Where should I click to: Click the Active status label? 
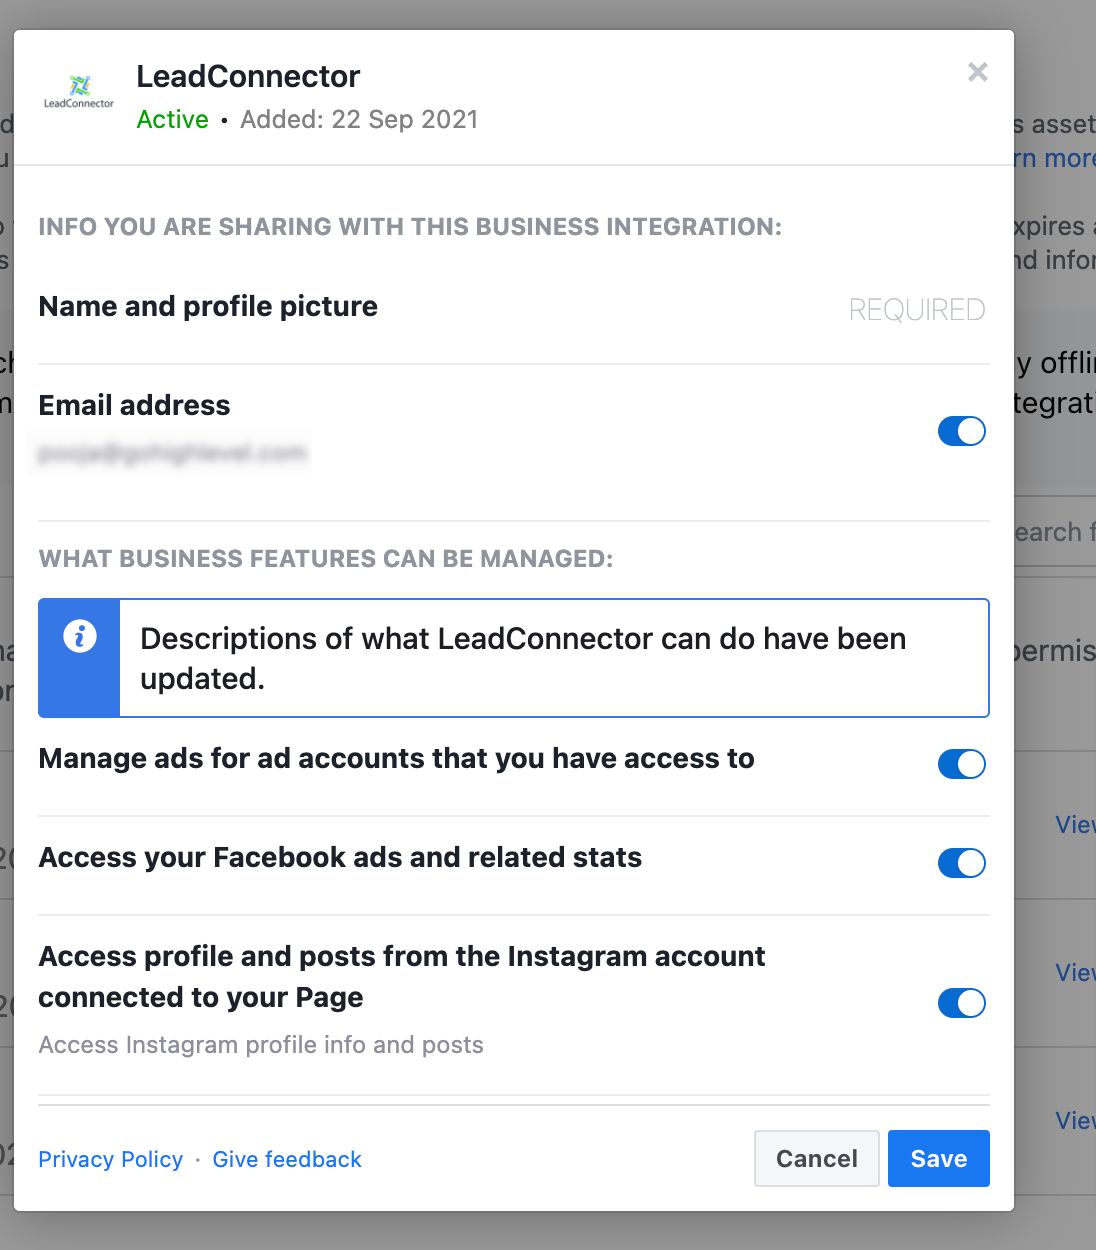click(x=173, y=119)
